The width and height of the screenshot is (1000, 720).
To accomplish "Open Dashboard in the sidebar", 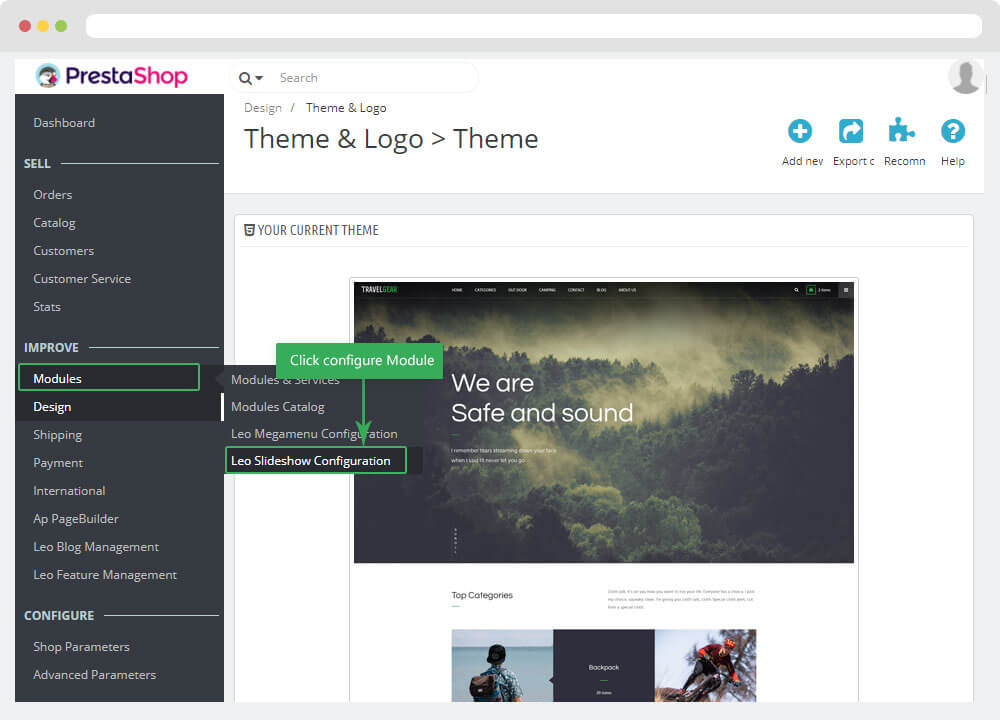I will click(64, 122).
